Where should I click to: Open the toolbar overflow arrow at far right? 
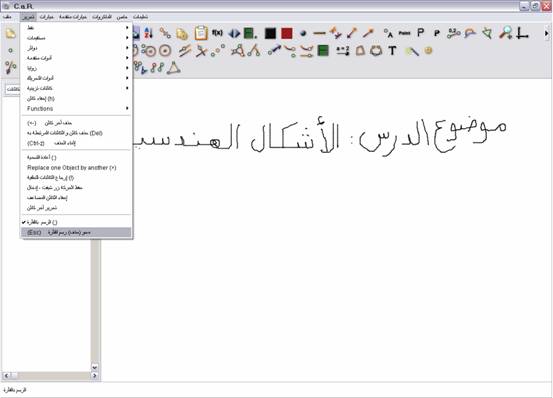[546, 33]
